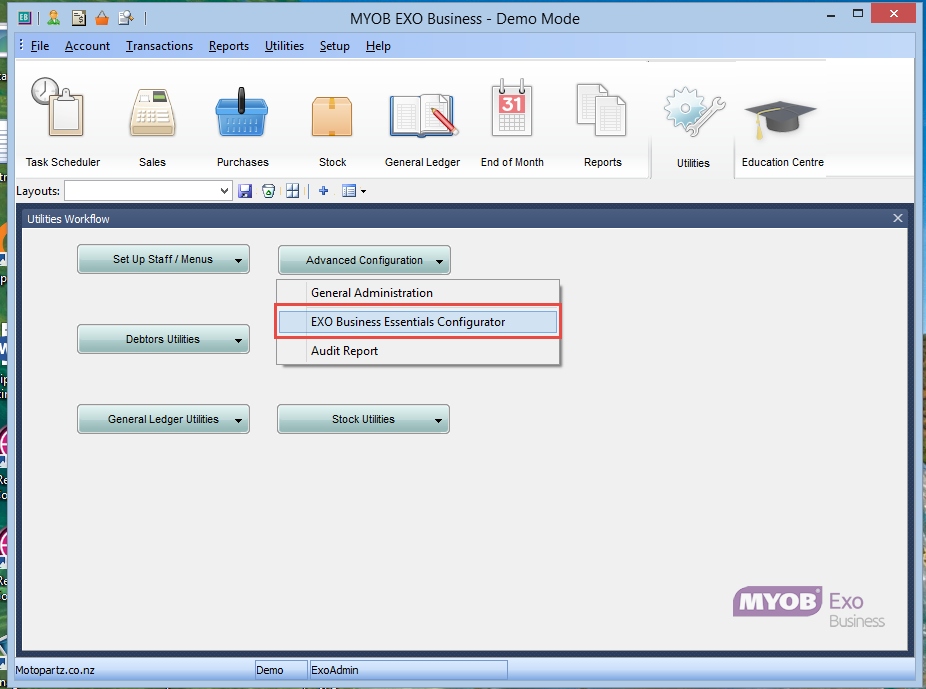Click the blue plus add icon

[x=323, y=191]
